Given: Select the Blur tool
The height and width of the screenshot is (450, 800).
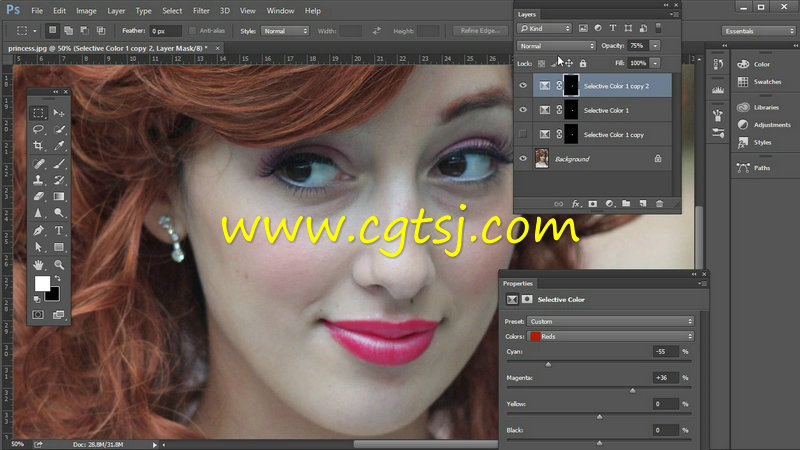Looking at the screenshot, I should 38,213.
